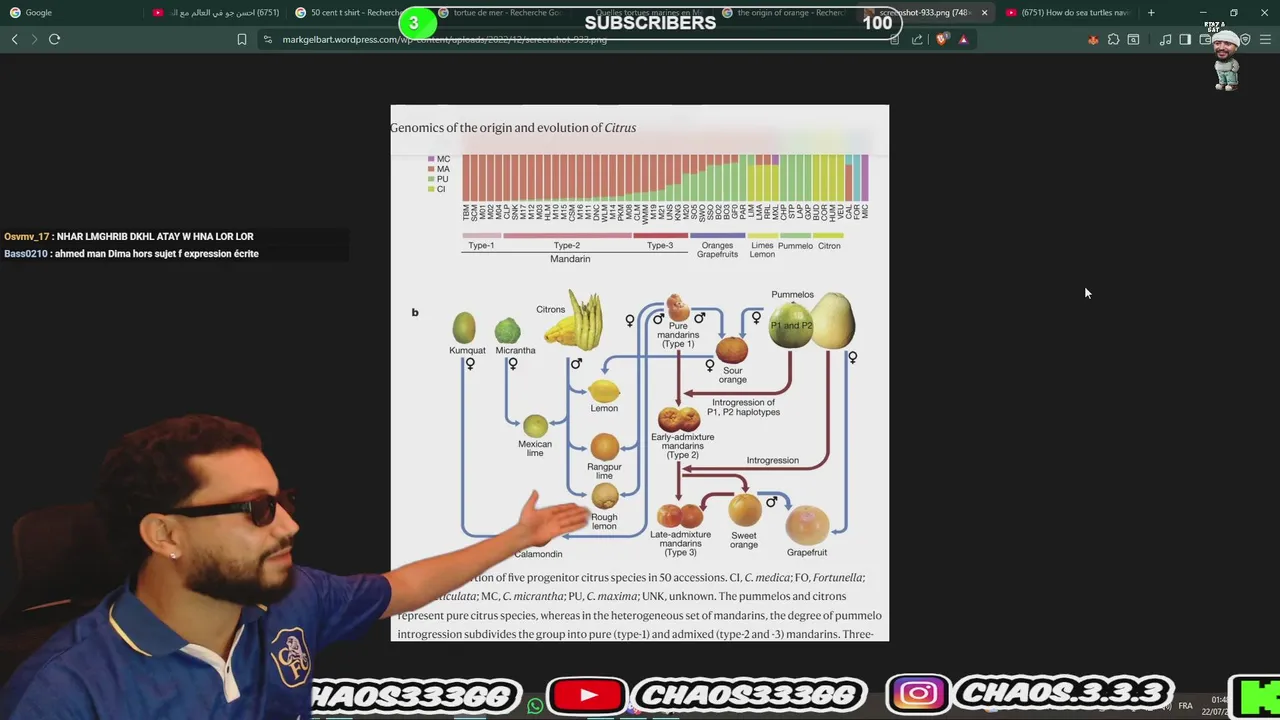Image resolution: width=1280 pixels, height=720 pixels.
Task: Switch to 'How do sea turtles nav' YouTube tab
Action: 1068,12
